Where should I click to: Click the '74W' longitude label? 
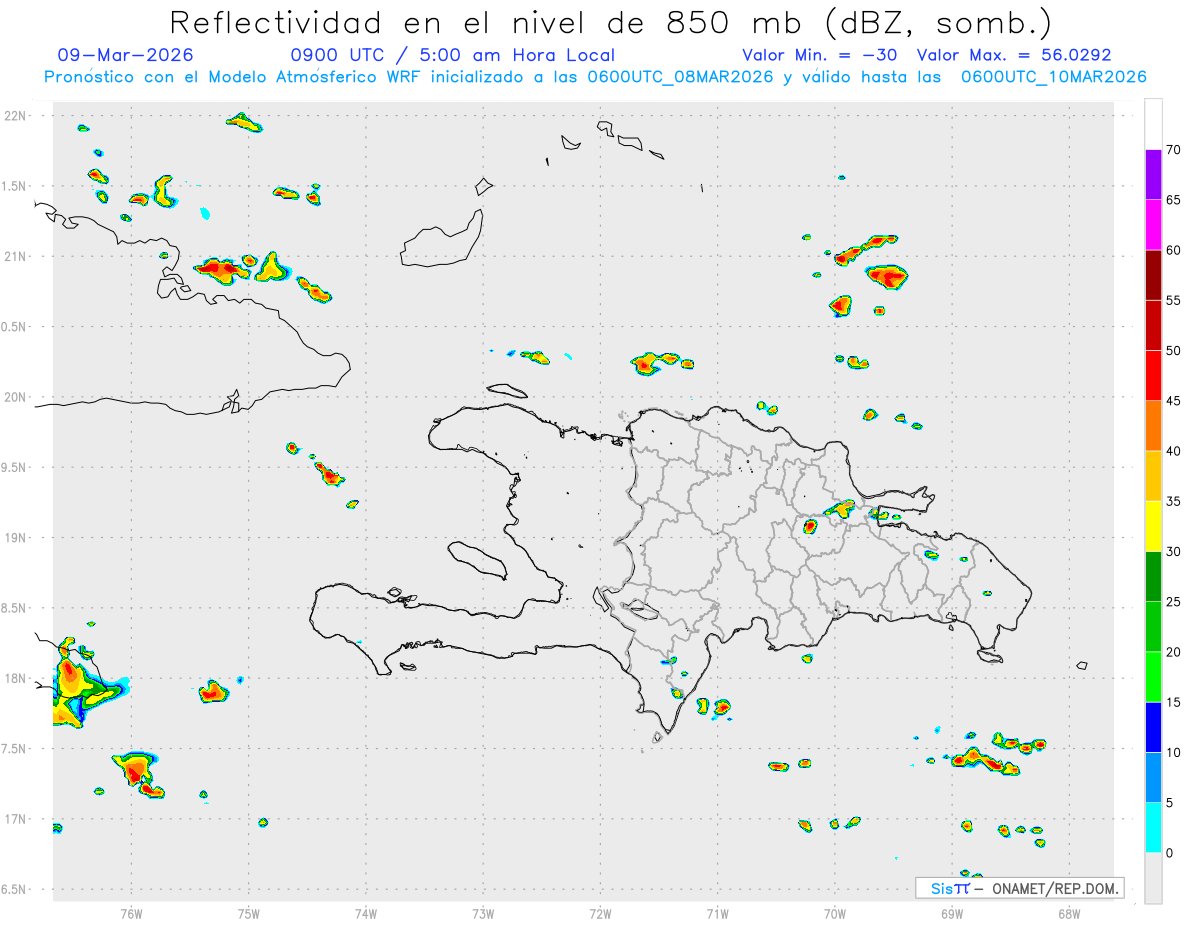(x=366, y=913)
